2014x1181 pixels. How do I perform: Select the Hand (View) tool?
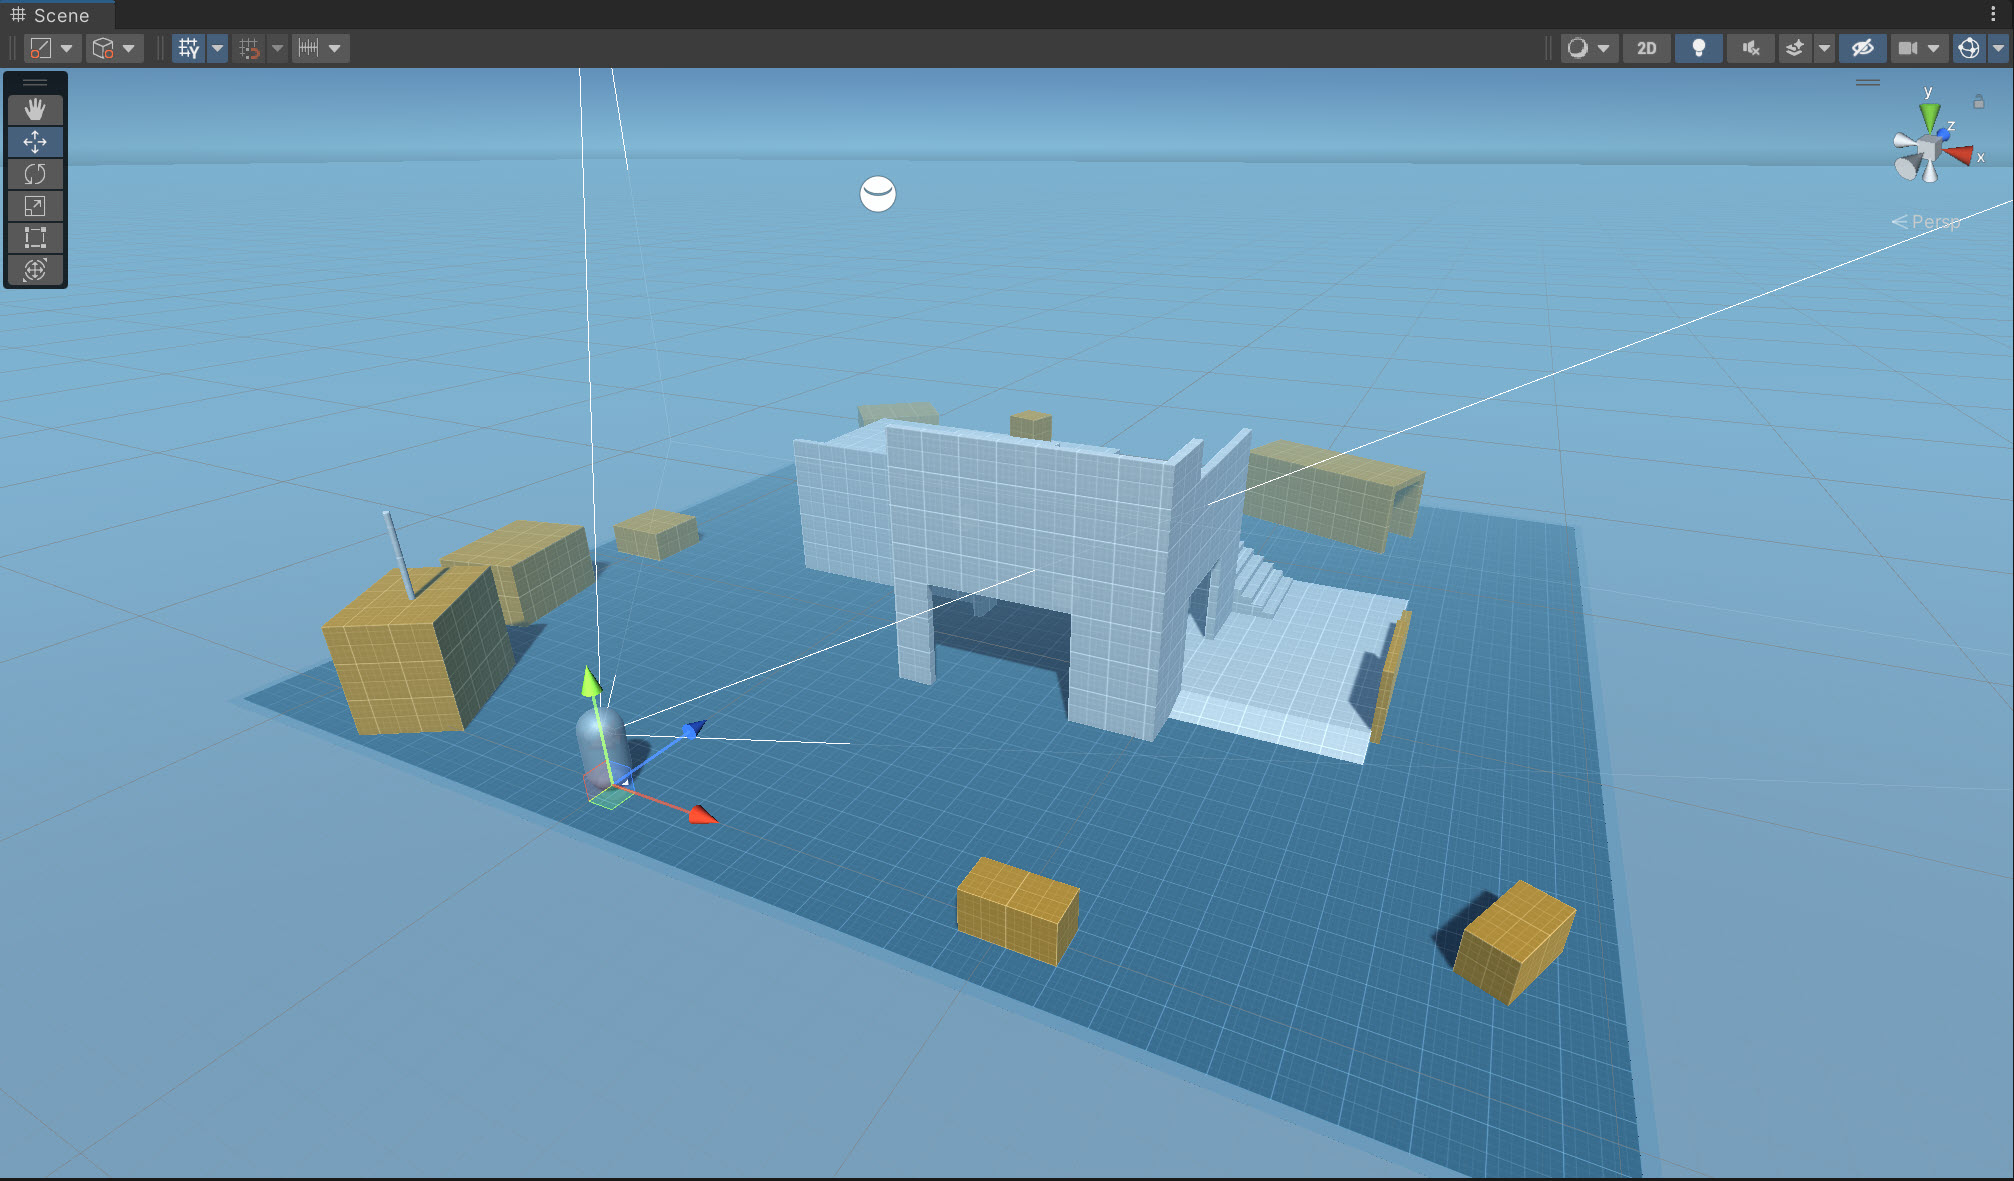click(x=35, y=109)
